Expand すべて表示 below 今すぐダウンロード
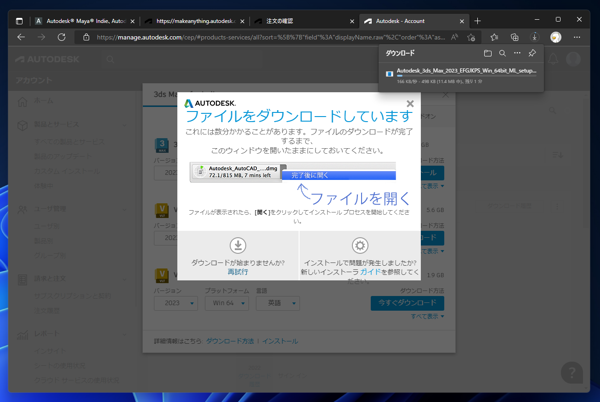This screenshot has height=402, width=600. [x=427, y=316]
